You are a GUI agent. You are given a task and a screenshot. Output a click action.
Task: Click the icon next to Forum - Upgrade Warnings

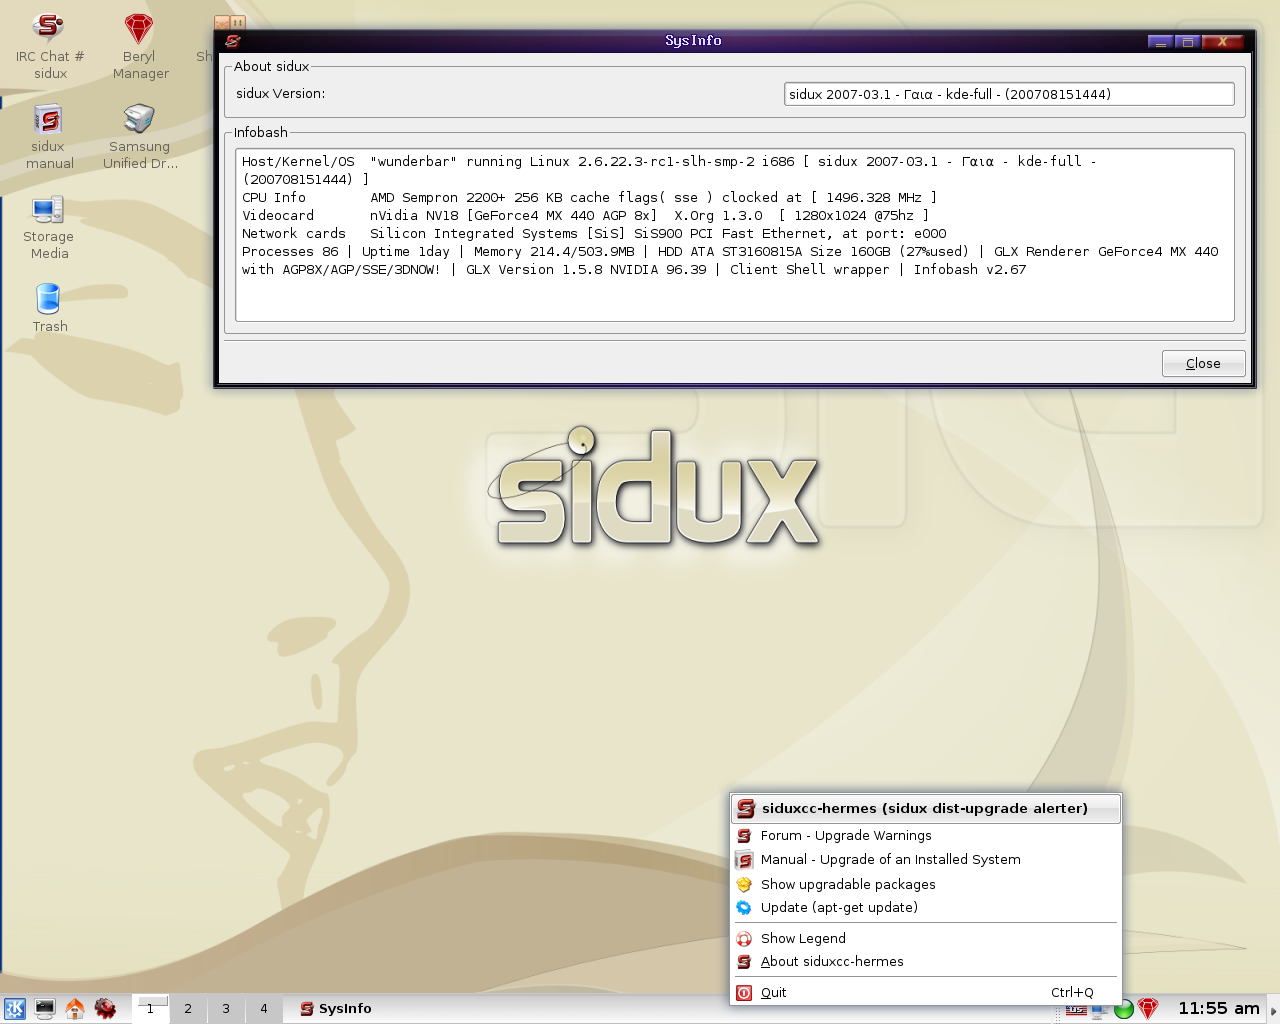[x=744, y=836]
